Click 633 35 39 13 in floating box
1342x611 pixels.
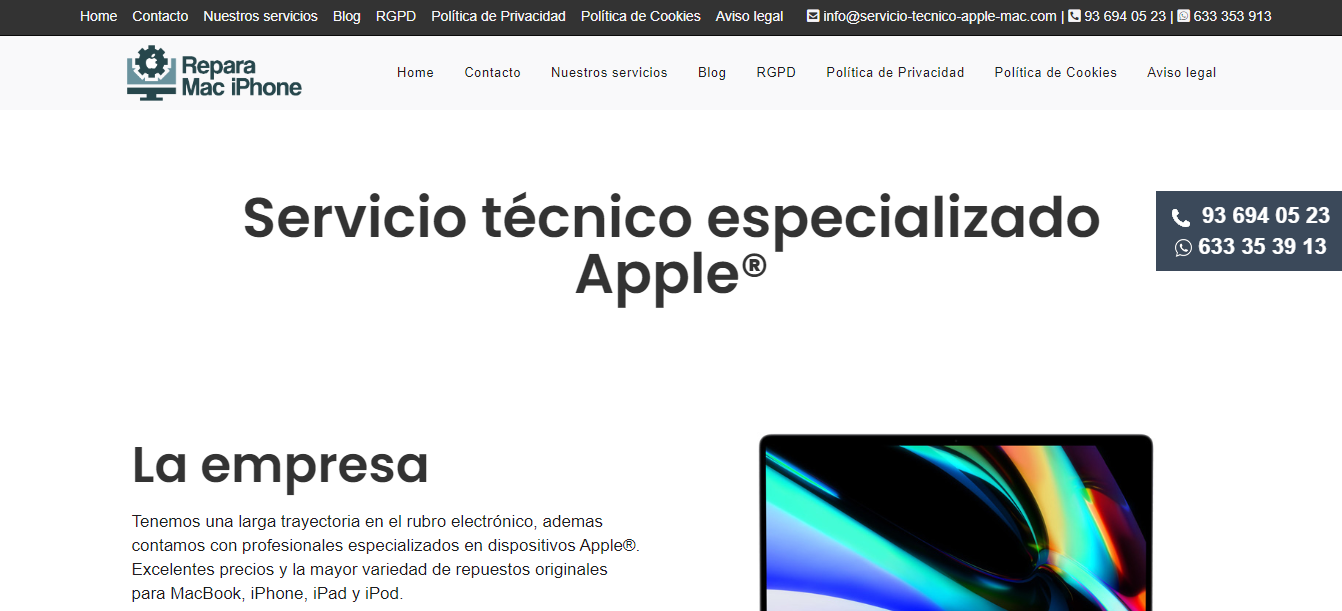pyautogui.click(x=1262, y=247)
